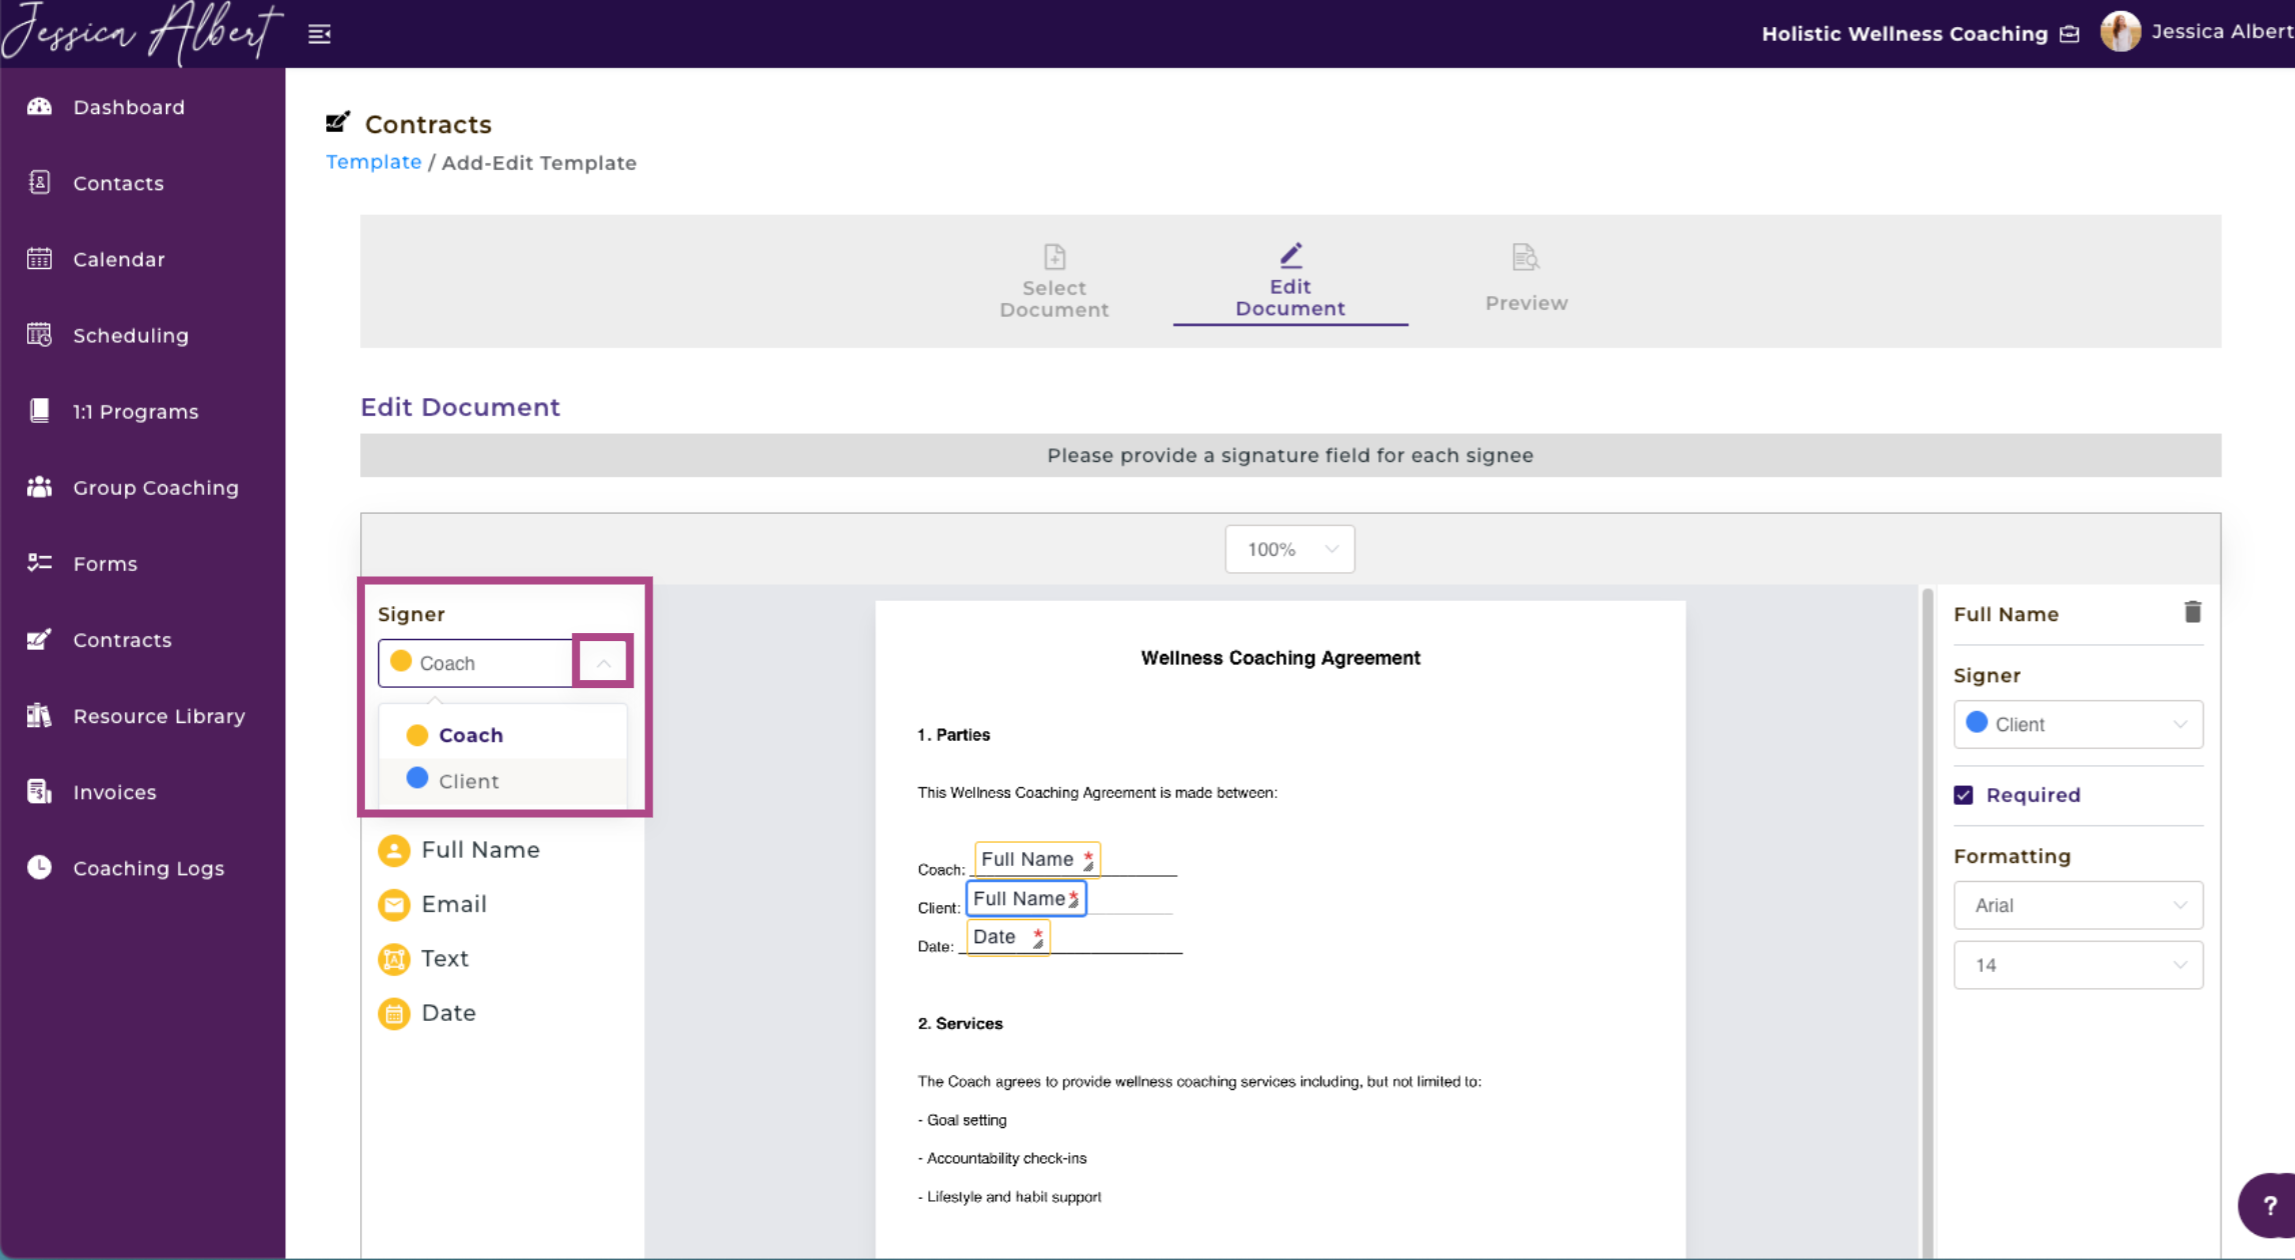The width and height of the screenshot is (2295, 1260).
Task: Click the Select Document step icon
Action: 1054,257
